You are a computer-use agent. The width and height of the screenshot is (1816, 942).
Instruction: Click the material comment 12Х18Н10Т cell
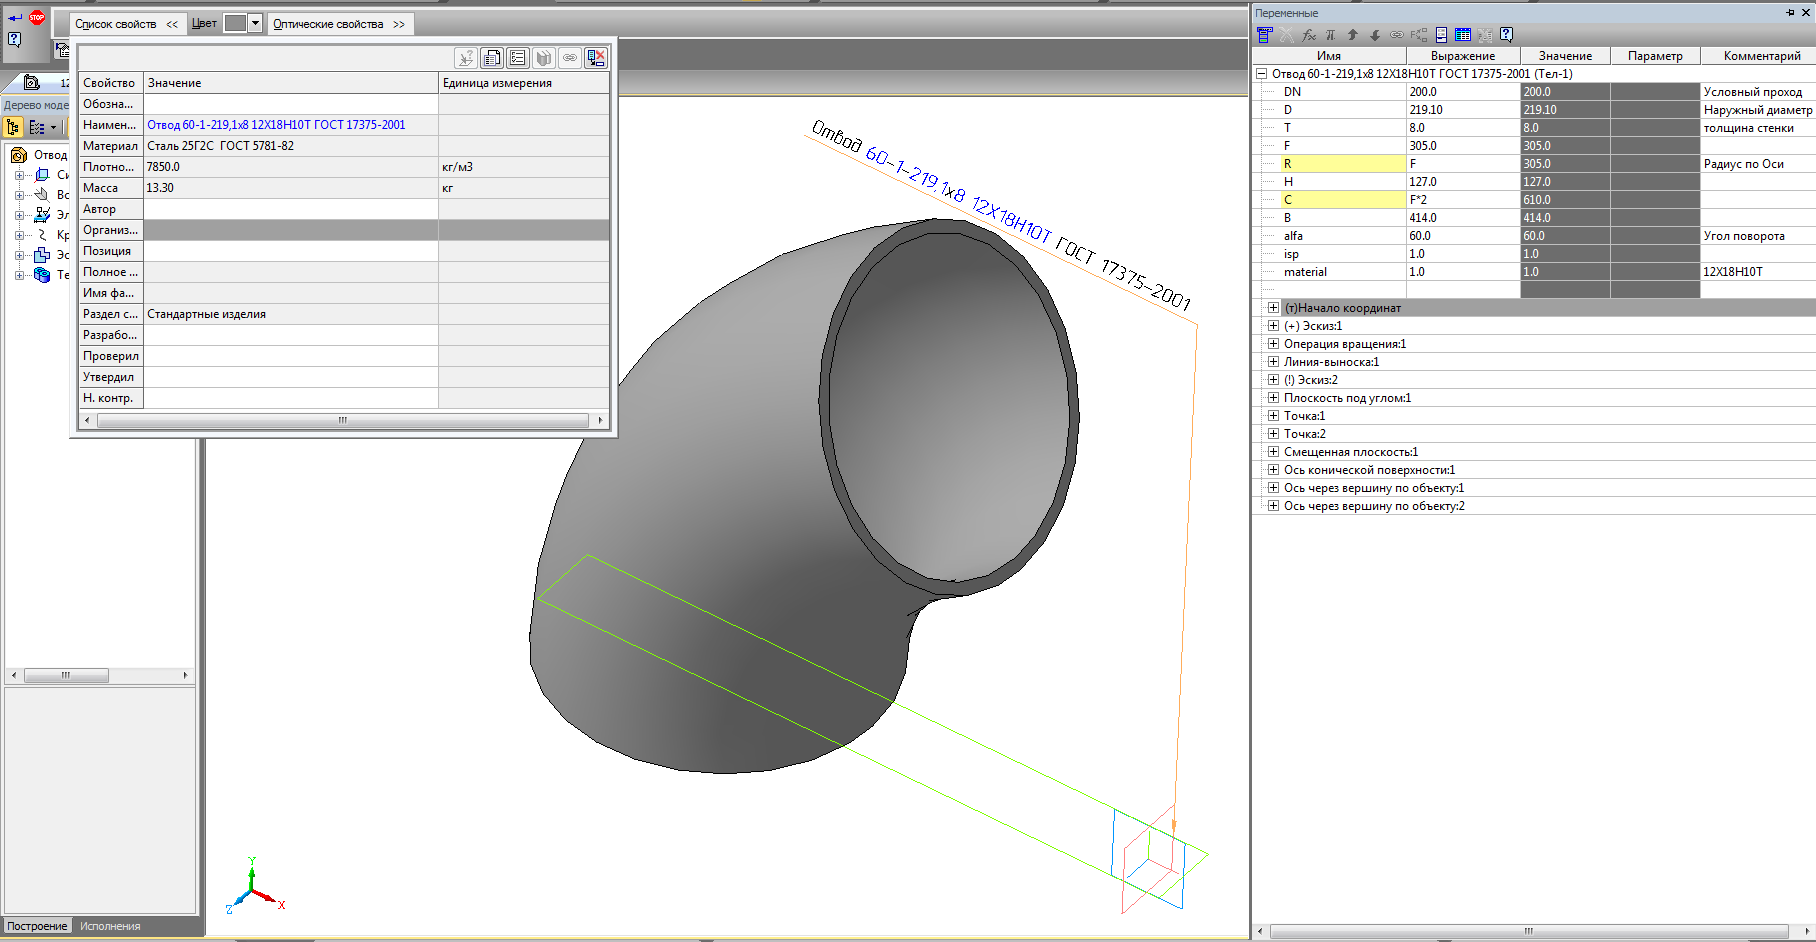1758,272
